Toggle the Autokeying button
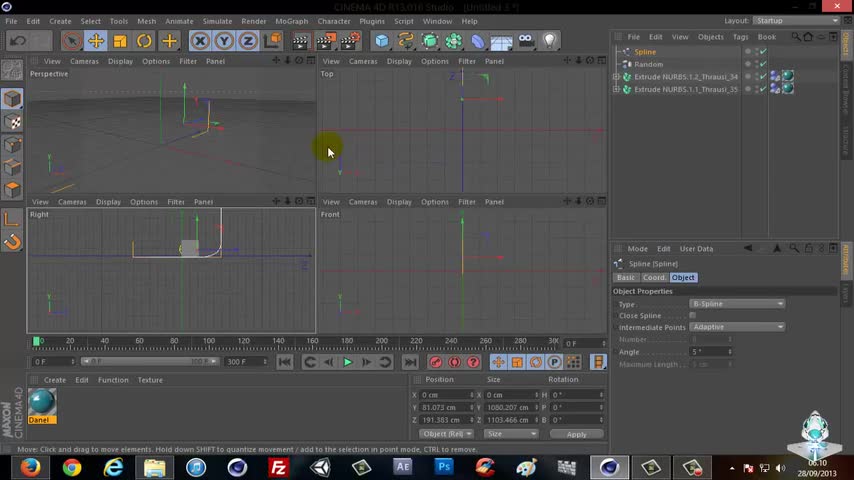854x480 pixels. tap(454, 362)
